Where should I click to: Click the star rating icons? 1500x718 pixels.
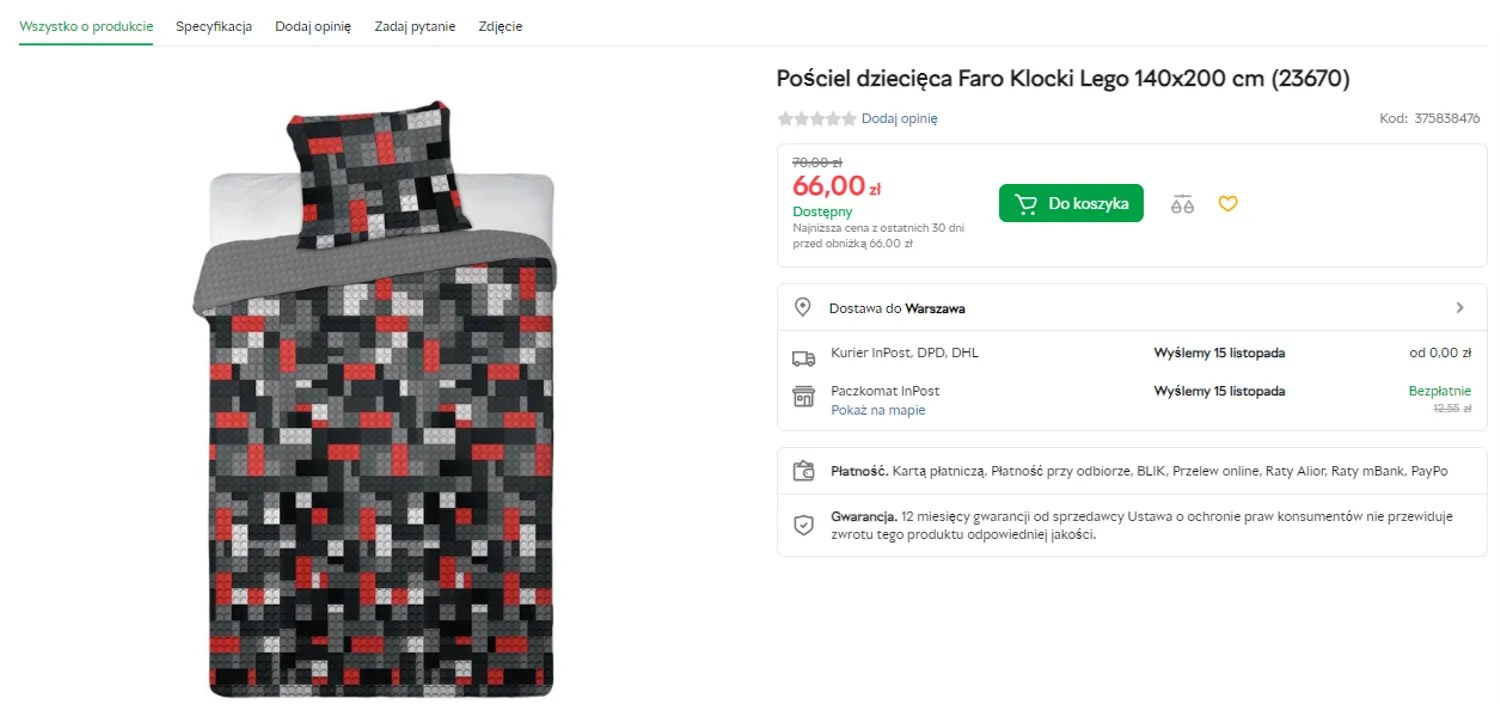click(817, 119)
